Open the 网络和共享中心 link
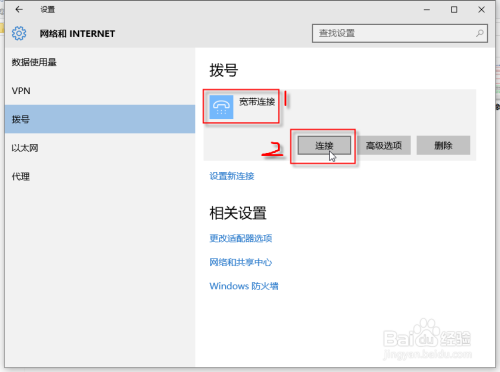This screenshot has height=372, width=500. pos(241,262)
